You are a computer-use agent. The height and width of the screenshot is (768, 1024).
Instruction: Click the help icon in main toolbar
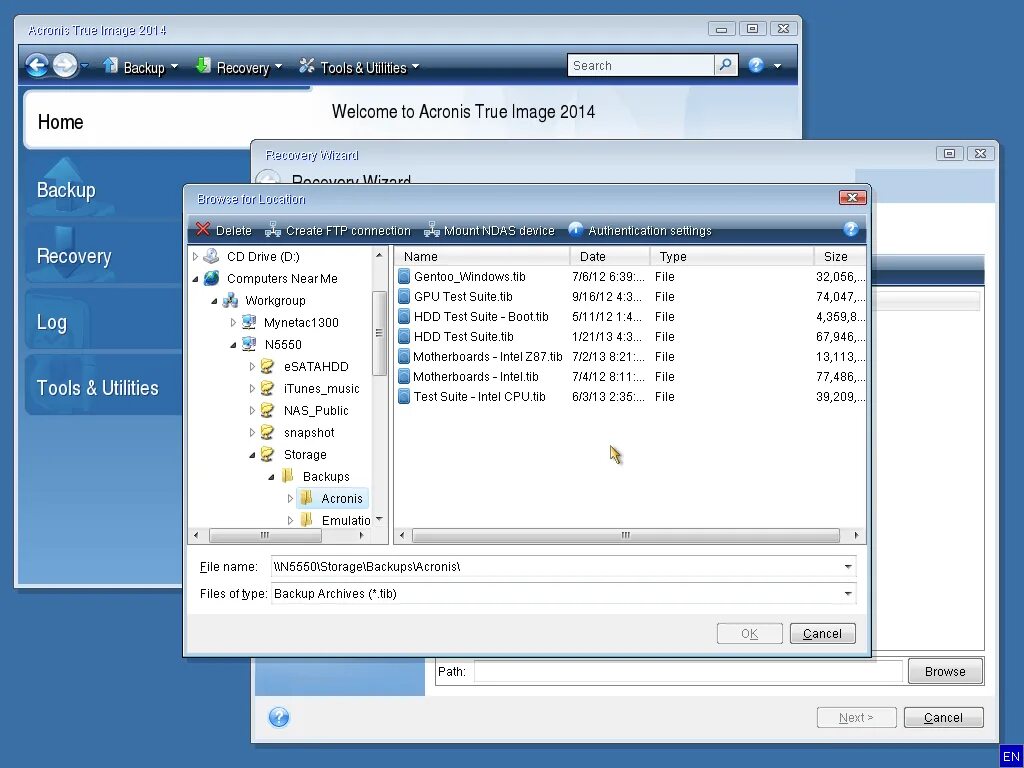click(756, 65)
